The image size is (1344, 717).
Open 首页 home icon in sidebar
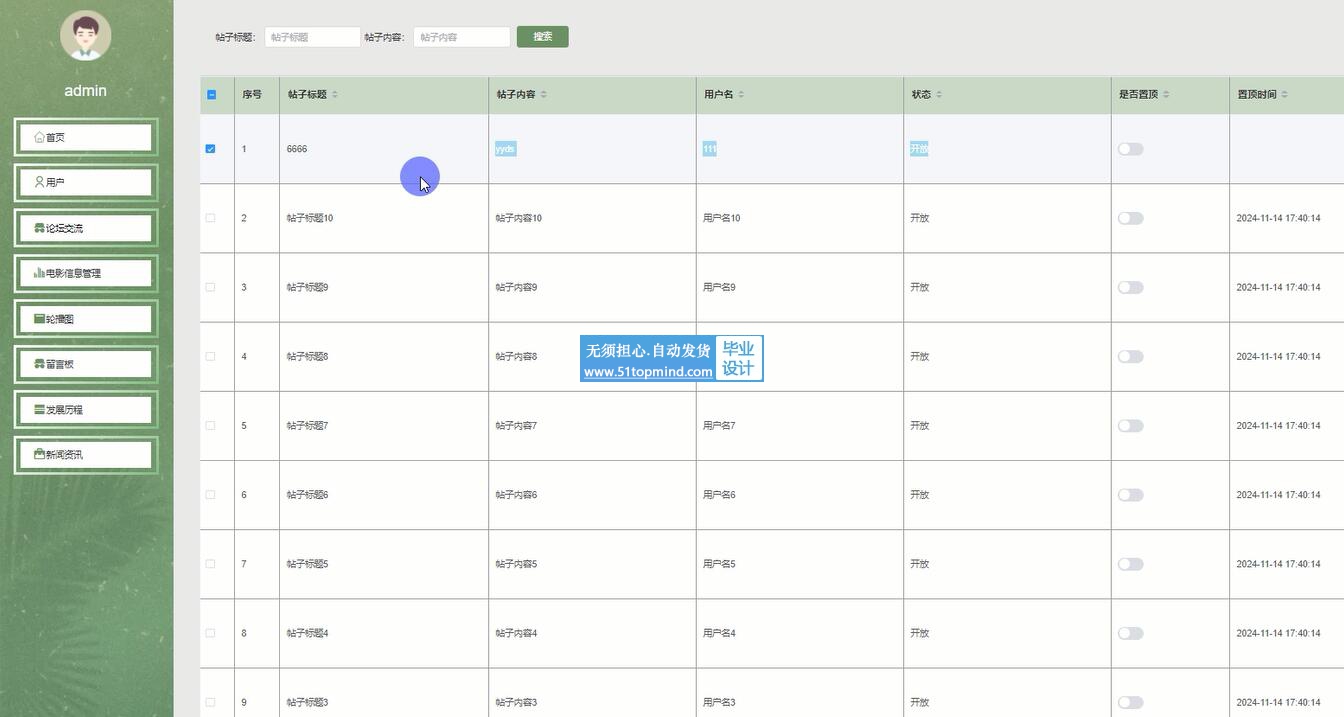point(39,137)
